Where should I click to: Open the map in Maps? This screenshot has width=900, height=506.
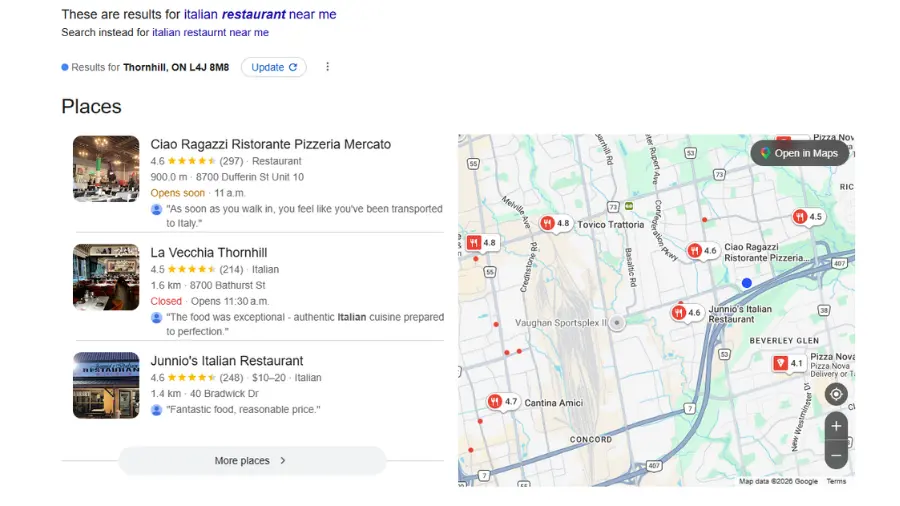pos(799,153)
